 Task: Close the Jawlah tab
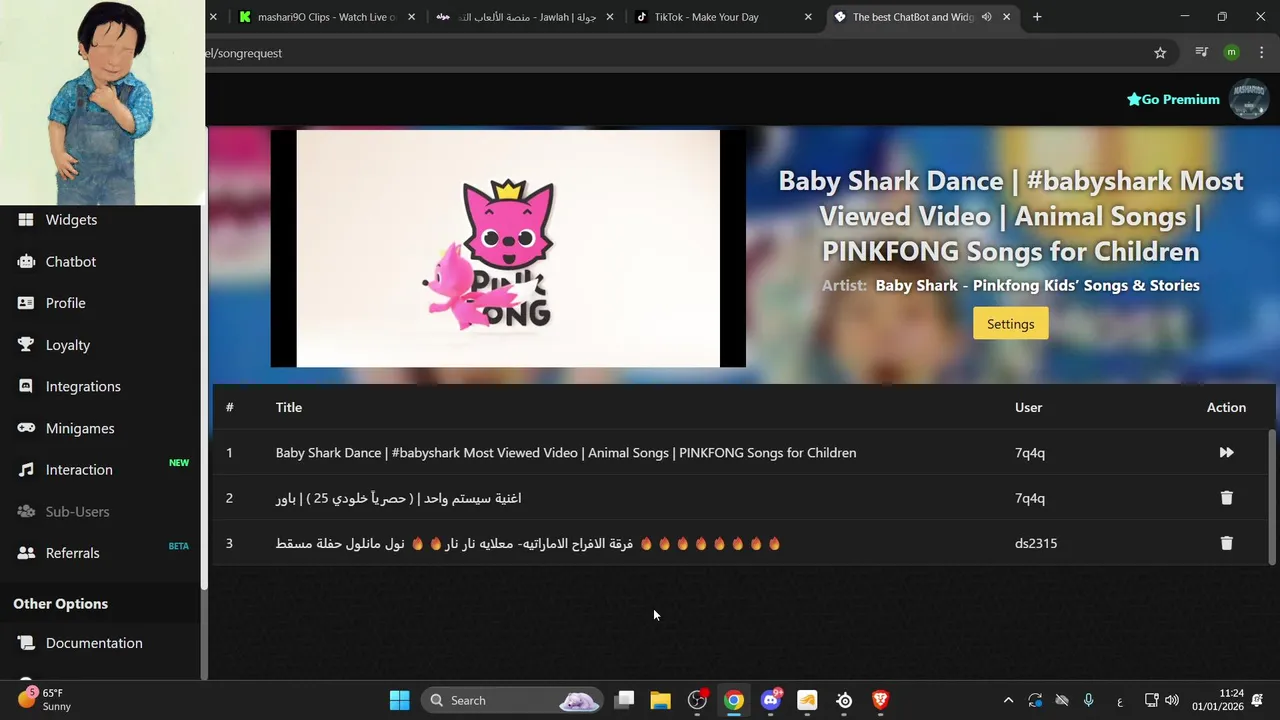click(610, 17)
